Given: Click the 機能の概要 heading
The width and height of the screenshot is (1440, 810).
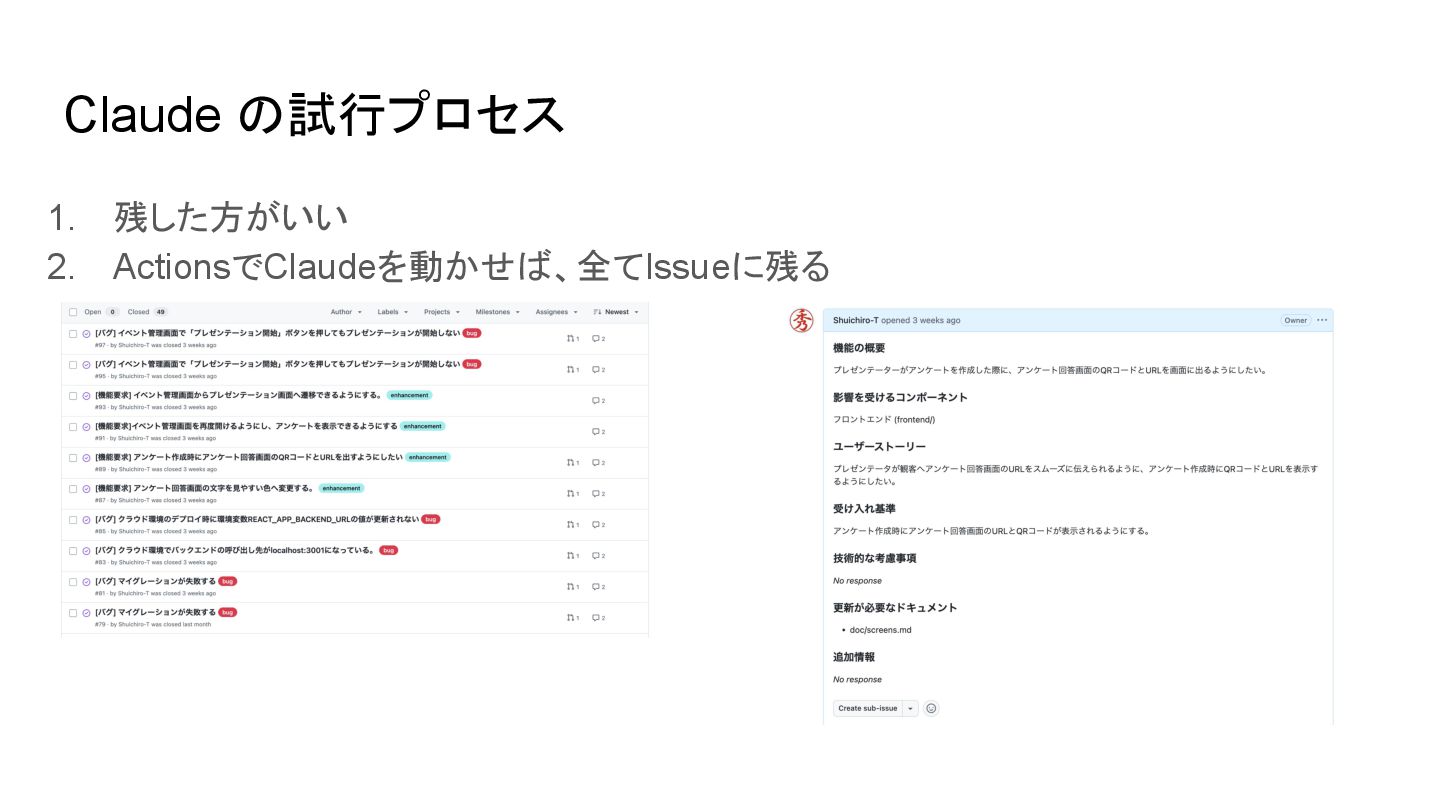Looking at the screenshot, I should point(859,348).
